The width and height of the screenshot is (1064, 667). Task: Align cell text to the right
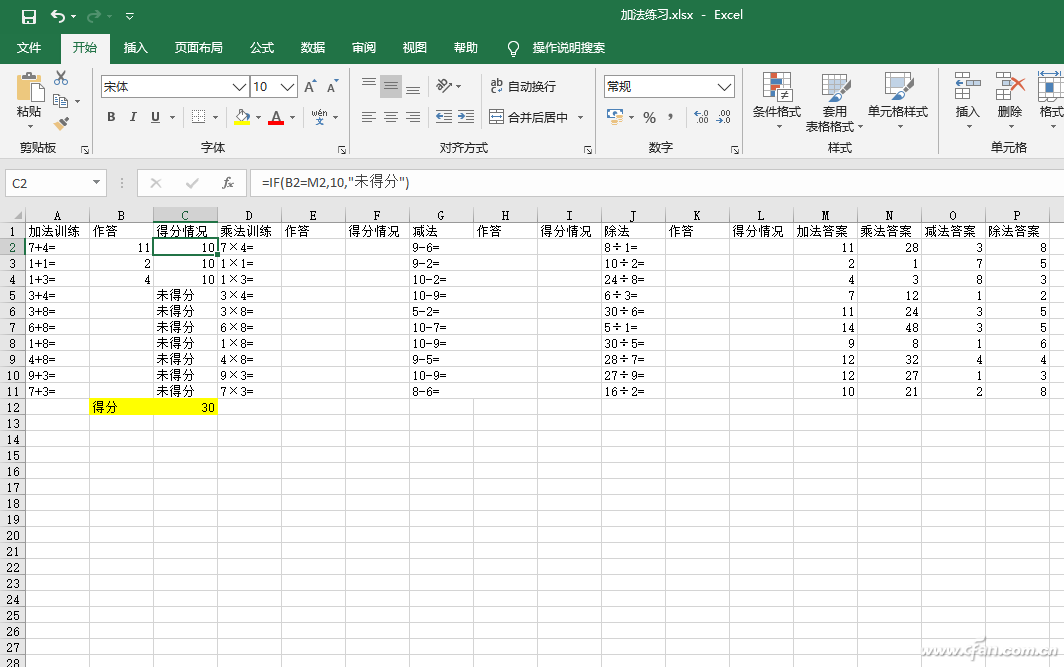pyautogui.click(x=413, y=117)
